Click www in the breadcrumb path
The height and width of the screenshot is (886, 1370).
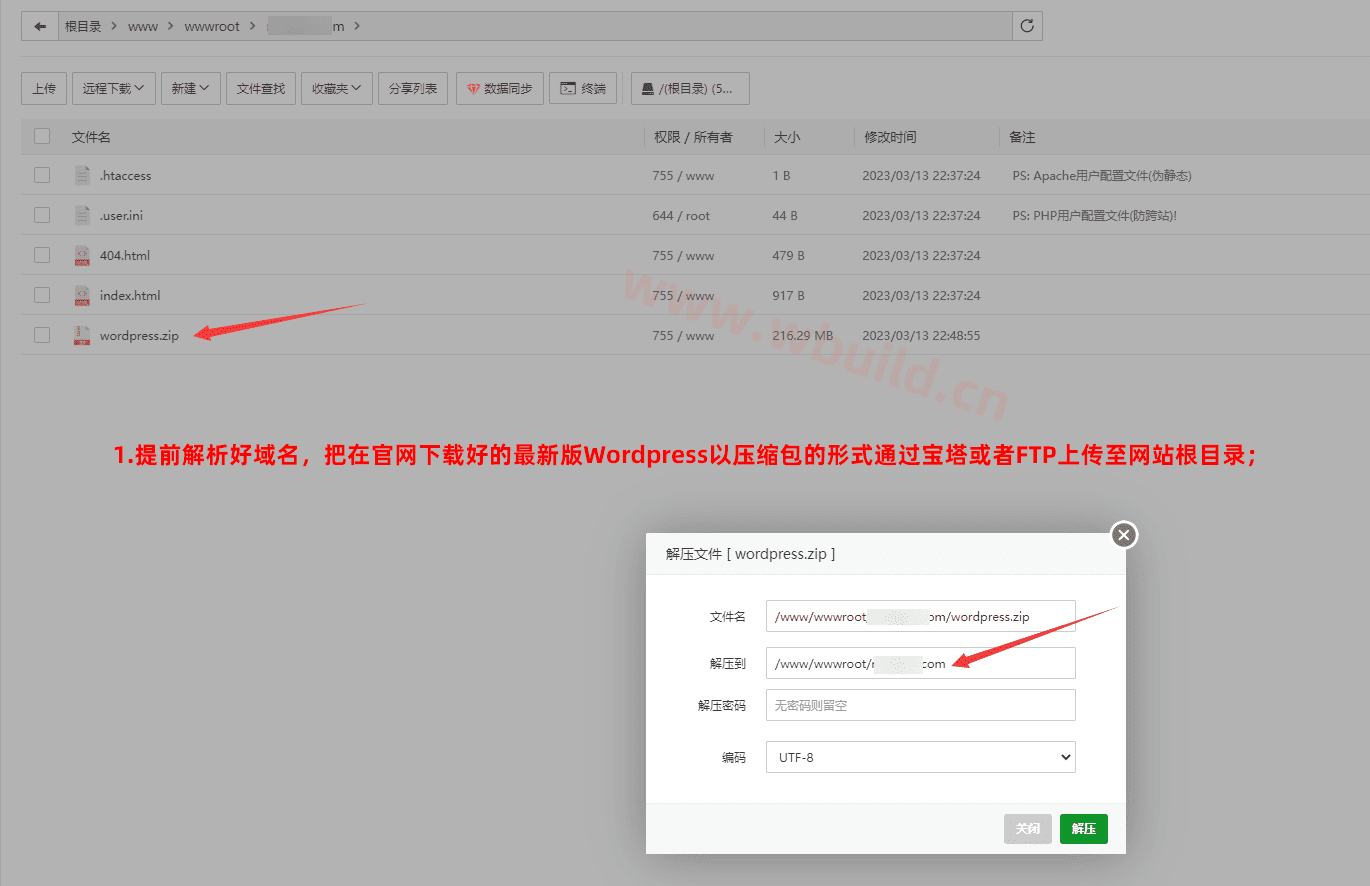click(x=143, y=27)
